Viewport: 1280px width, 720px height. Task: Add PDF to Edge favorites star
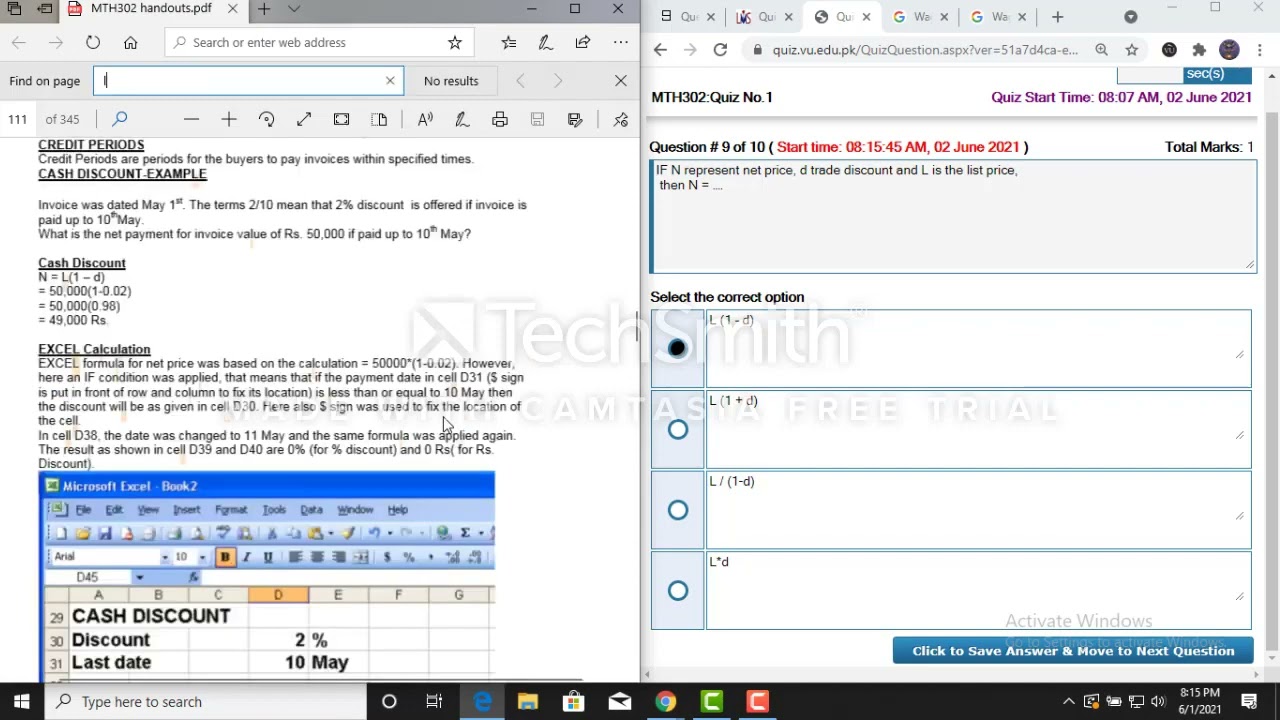coord(455,42)
